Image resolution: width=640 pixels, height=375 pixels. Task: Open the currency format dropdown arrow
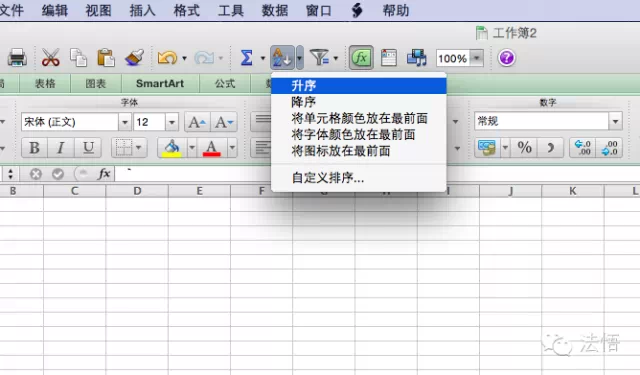click(505, 148)
